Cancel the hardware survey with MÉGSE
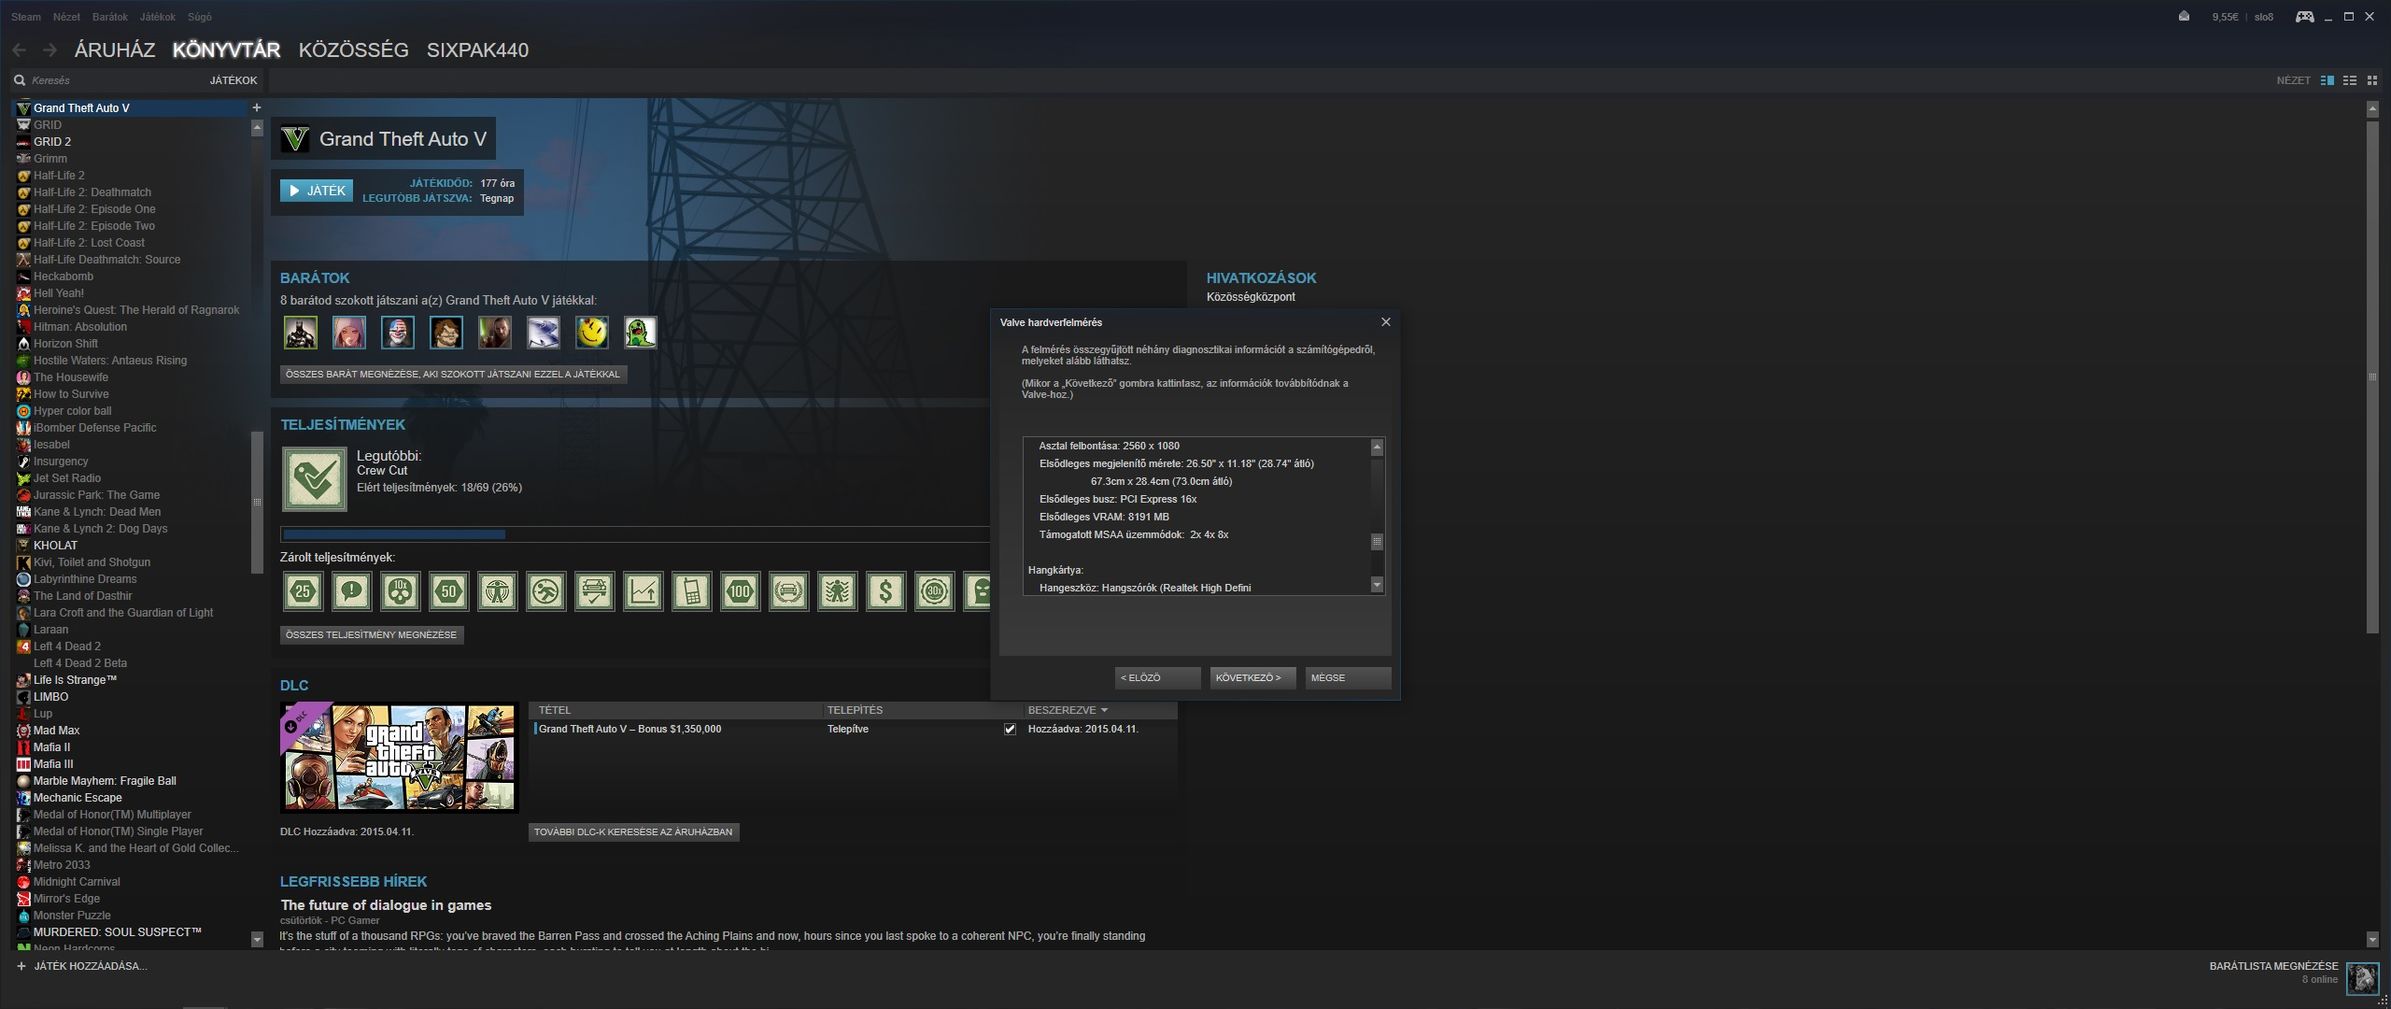Viewport: 2391px width, 1009px height. tap(1347, 678)
